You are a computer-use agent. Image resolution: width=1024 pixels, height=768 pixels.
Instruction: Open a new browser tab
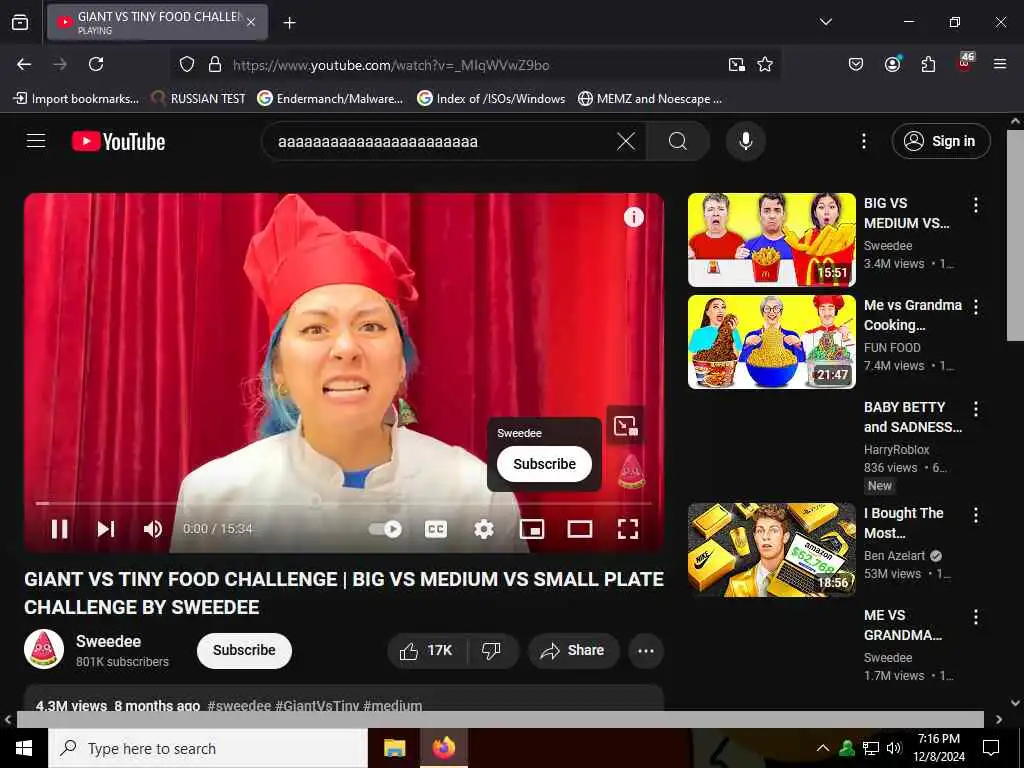point(289,23)
